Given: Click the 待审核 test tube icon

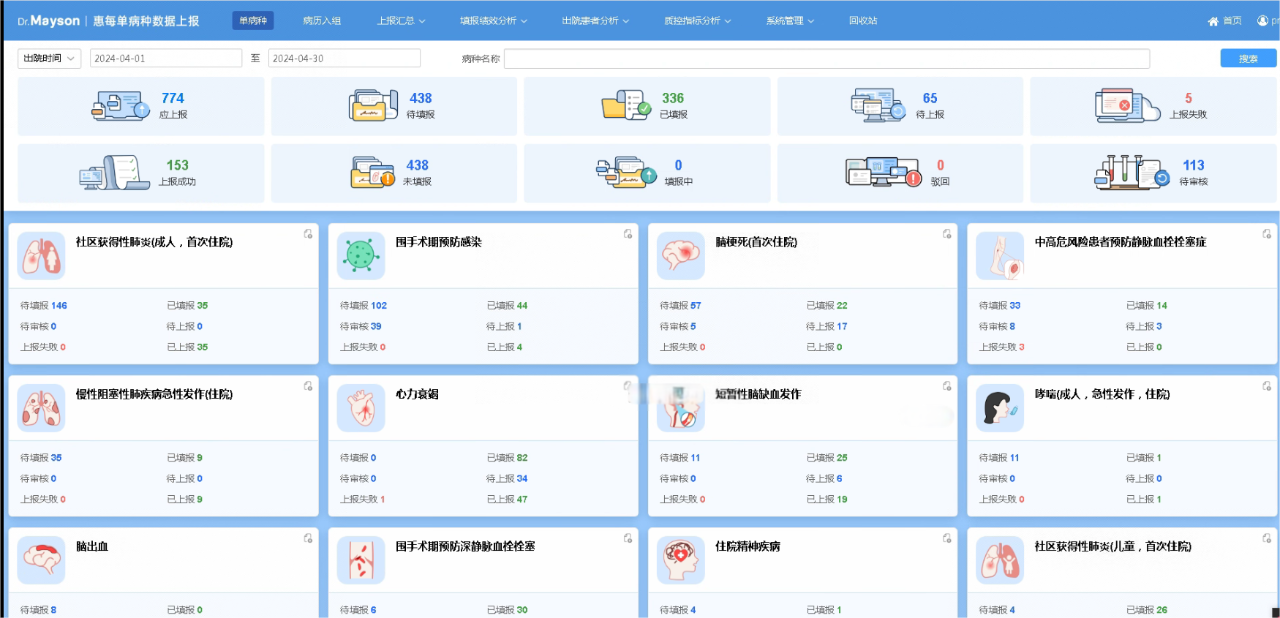Looking at the screenshot, I should coord(1131,172).
